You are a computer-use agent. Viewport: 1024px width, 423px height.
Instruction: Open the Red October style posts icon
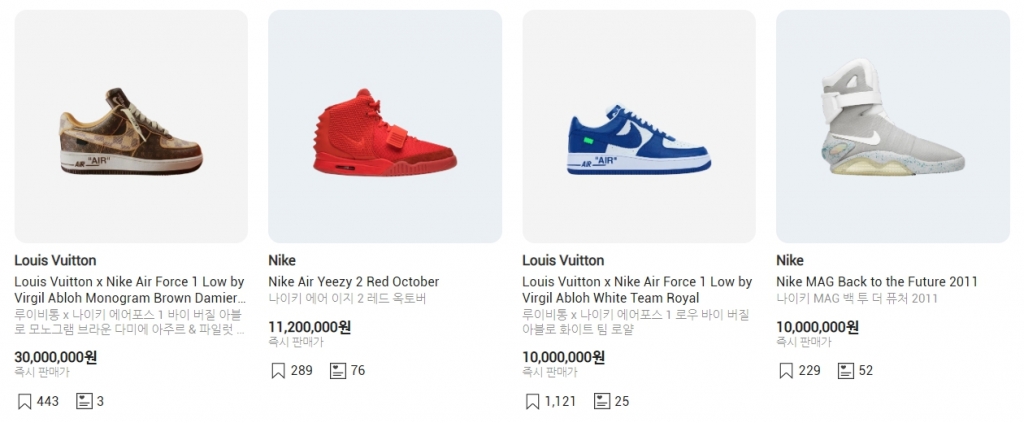click(x=338, y=371)
